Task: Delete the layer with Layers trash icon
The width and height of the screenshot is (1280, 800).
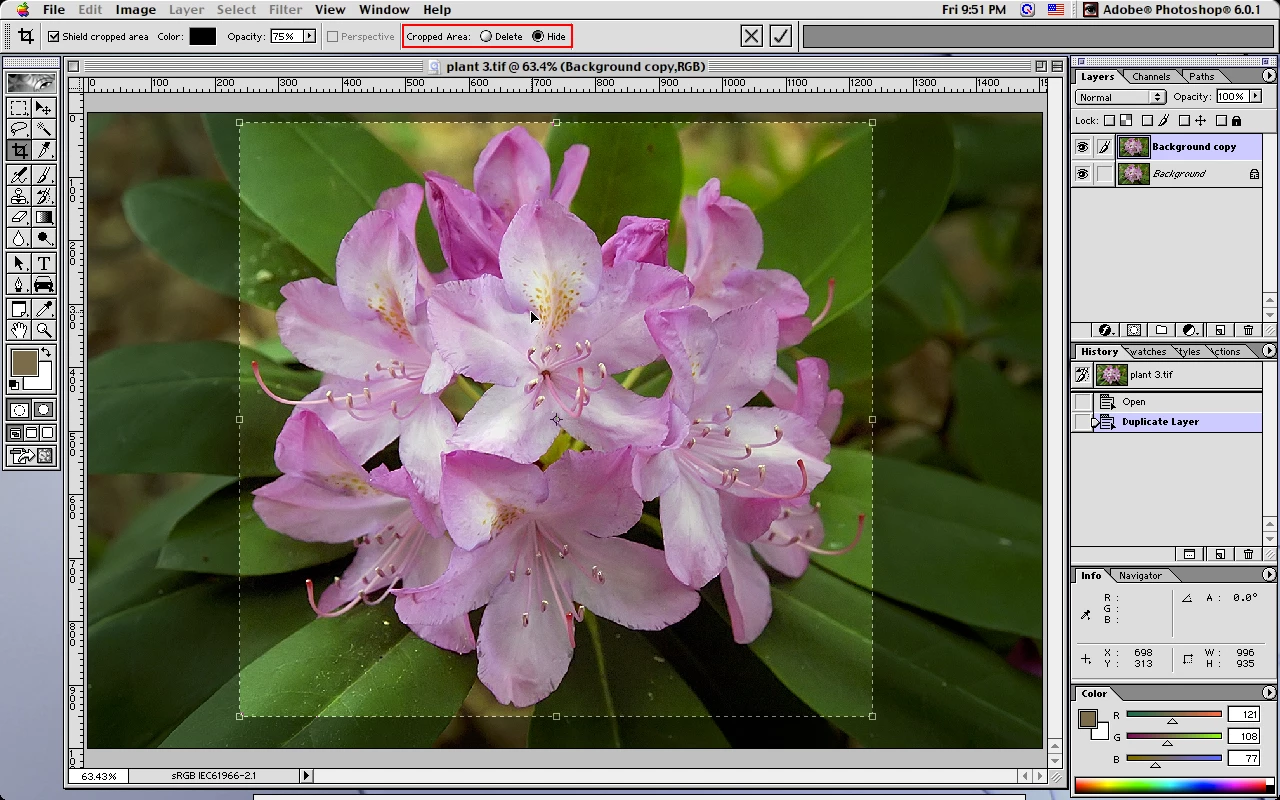Action: tap(1248, 330)
